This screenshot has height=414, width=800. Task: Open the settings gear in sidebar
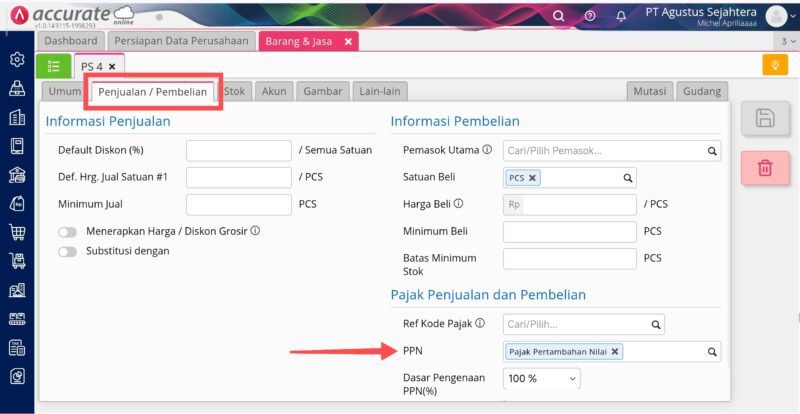(x=17, y=59)
